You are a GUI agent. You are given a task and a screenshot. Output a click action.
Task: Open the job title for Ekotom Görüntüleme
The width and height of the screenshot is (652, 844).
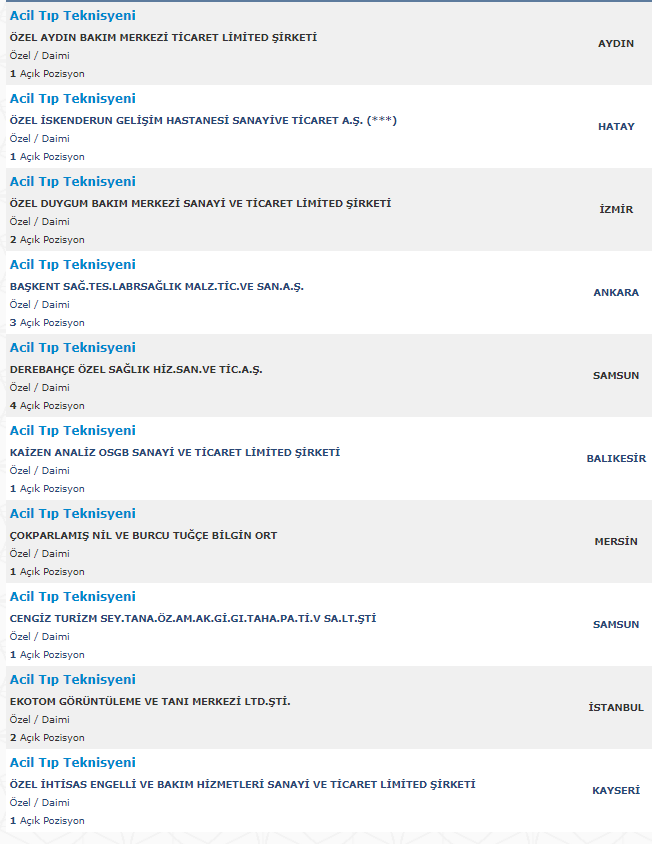72,680
